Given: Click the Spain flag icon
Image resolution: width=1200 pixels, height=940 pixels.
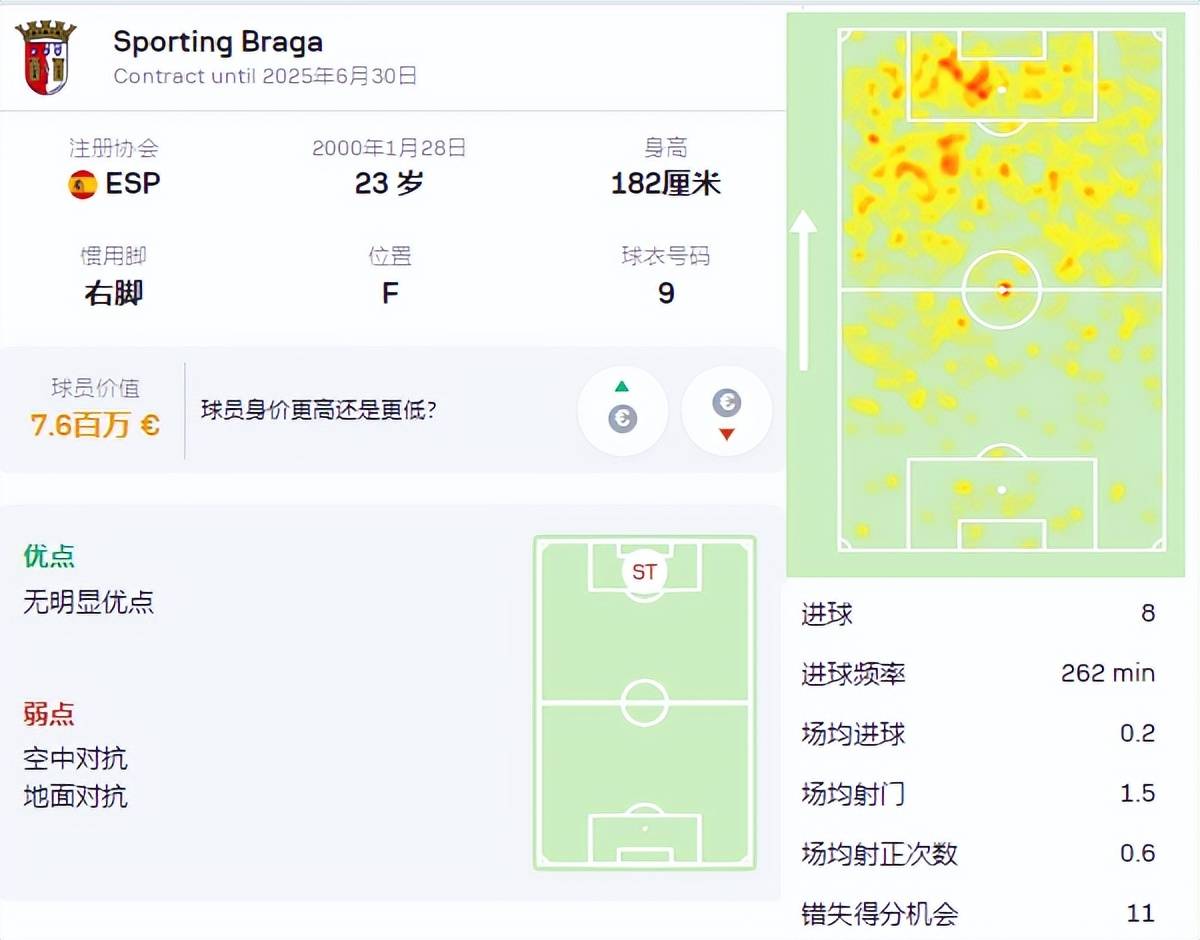Looking at the screenshot, I should (x=82, y=184).
